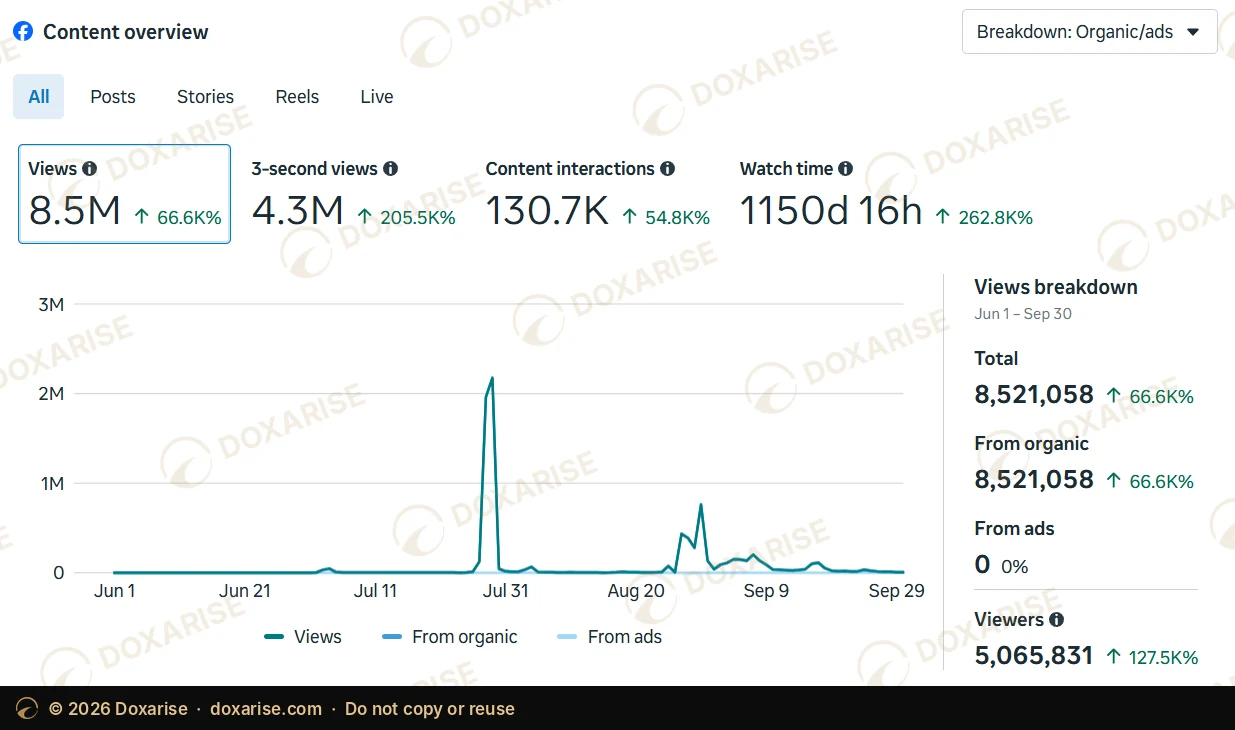The image size is (1235, 730).
Task: Click the Jun 1 – Sep 30 date range
Action: (x=1023, y=314)
